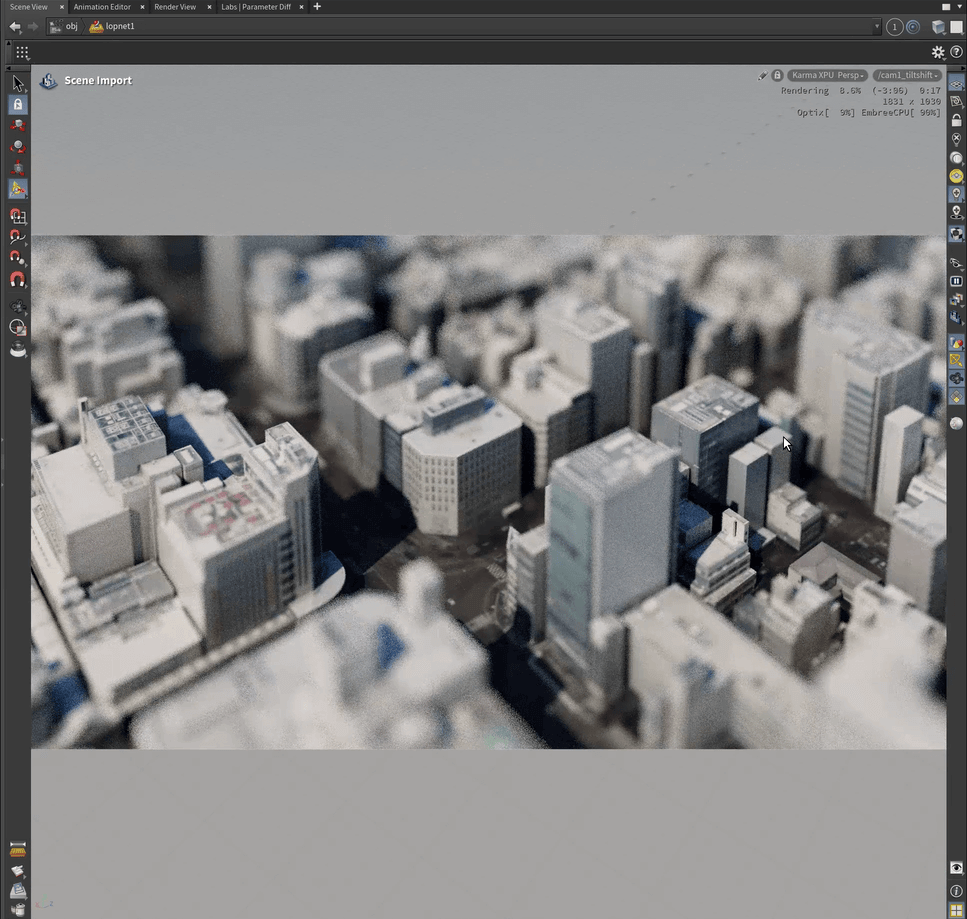Open the viewport help question mark
The height and width of the screenshot is (919, 967).
point(956,52)
